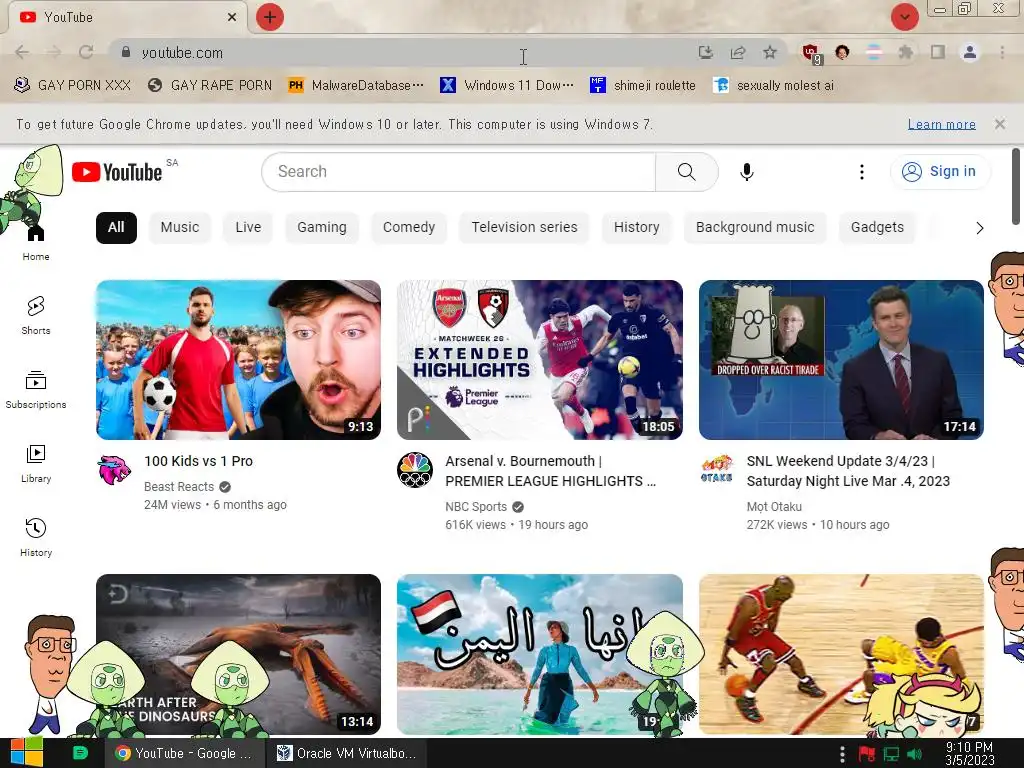
Task: Open Arsenal Extended Highlights thumbnail
Action: [540, 360]
